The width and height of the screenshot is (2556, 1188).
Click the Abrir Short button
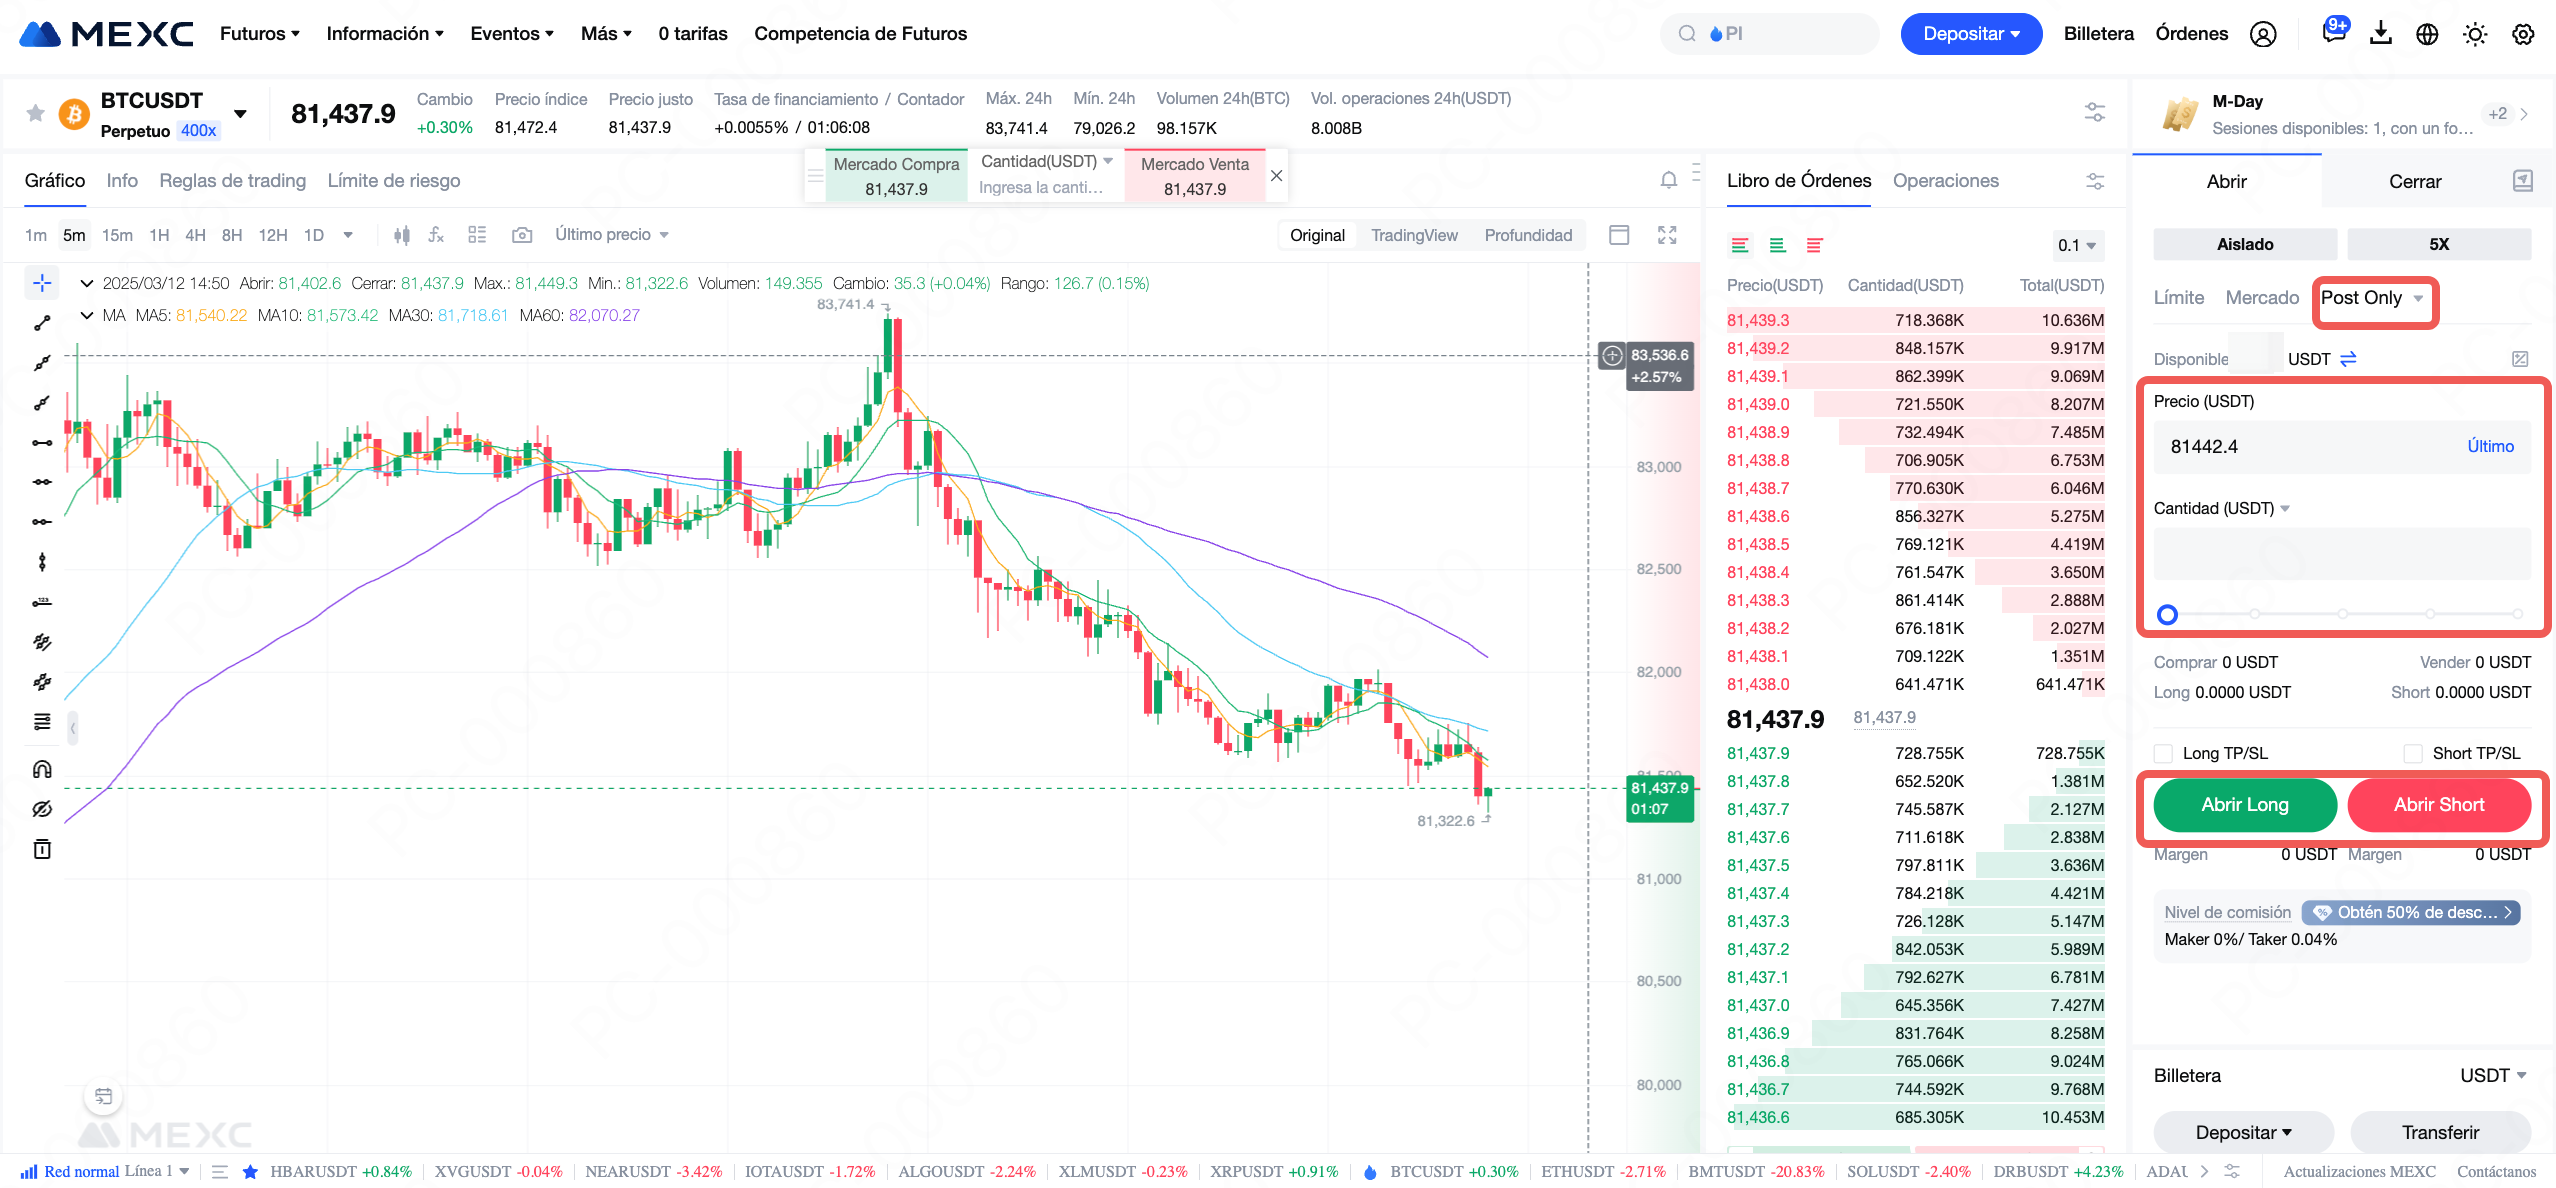coord(2439,805)
